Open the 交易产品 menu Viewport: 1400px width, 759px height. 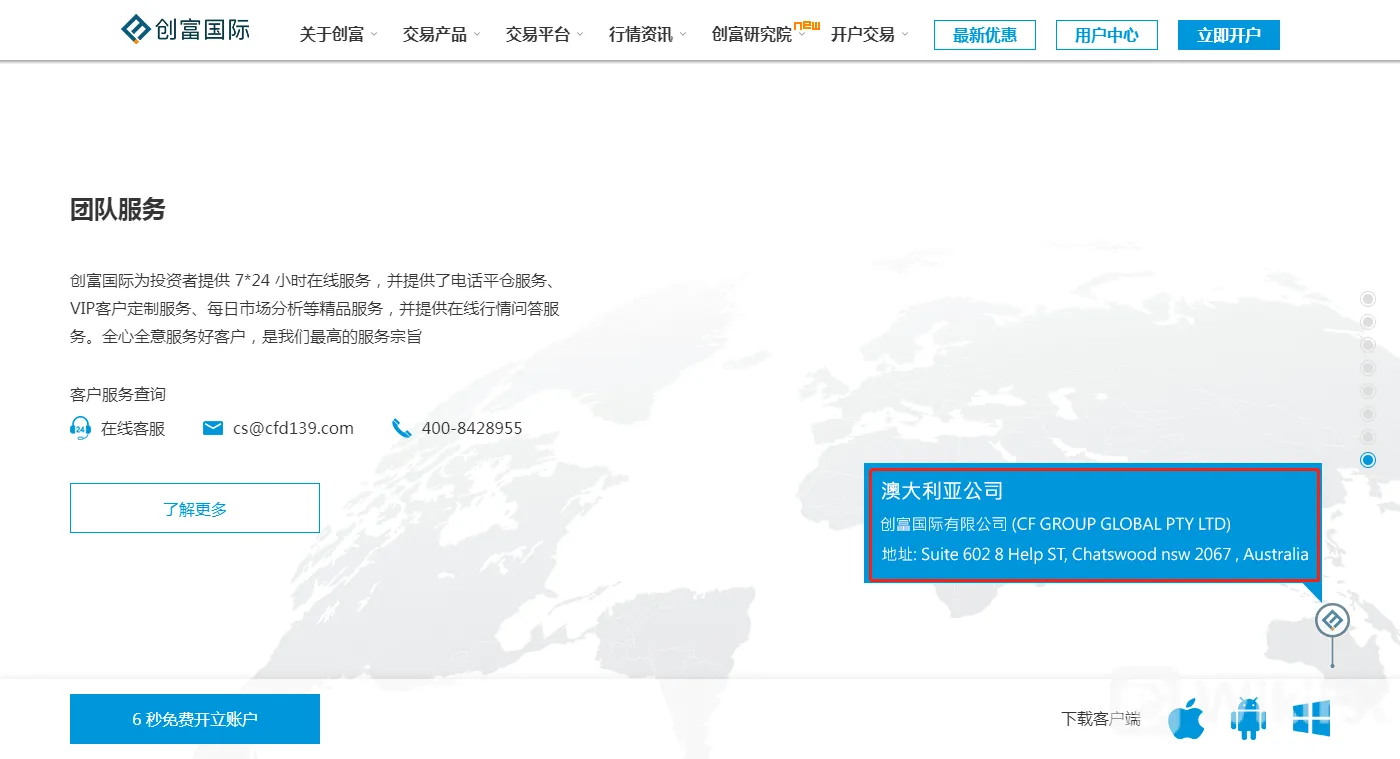(x=435, y=35)
